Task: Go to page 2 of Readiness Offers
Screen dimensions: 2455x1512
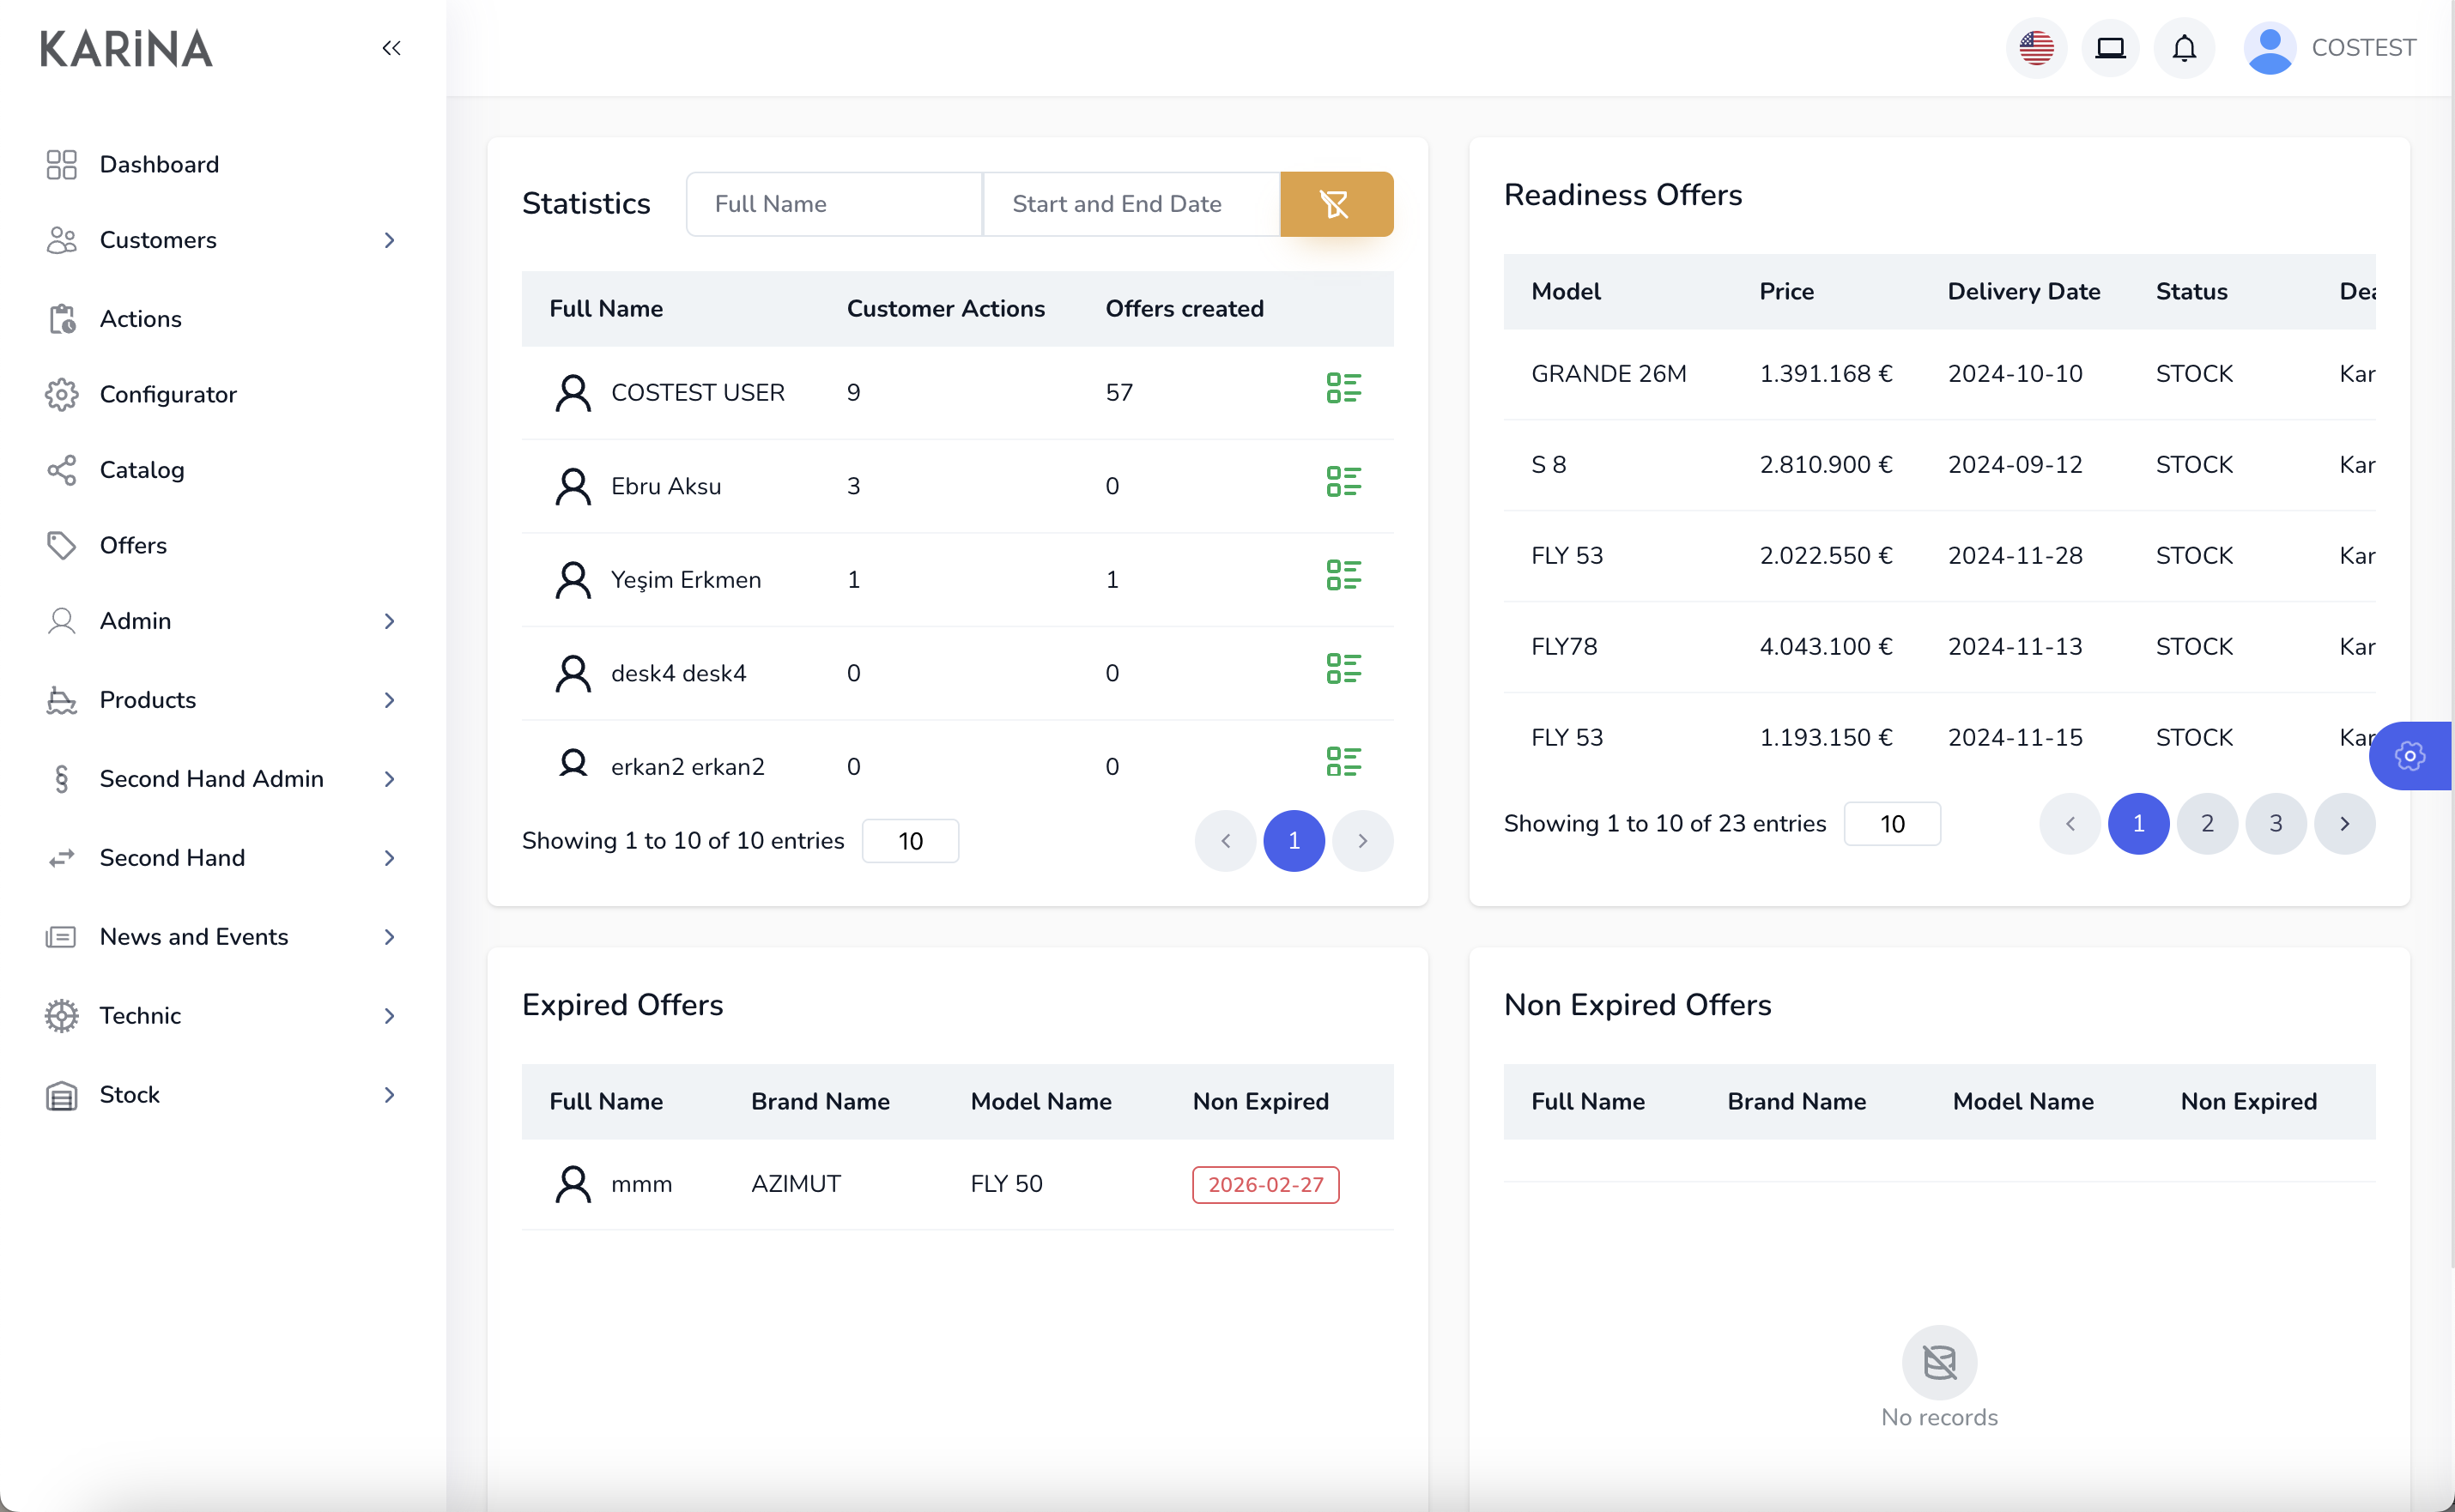Action: (2207, 823)
